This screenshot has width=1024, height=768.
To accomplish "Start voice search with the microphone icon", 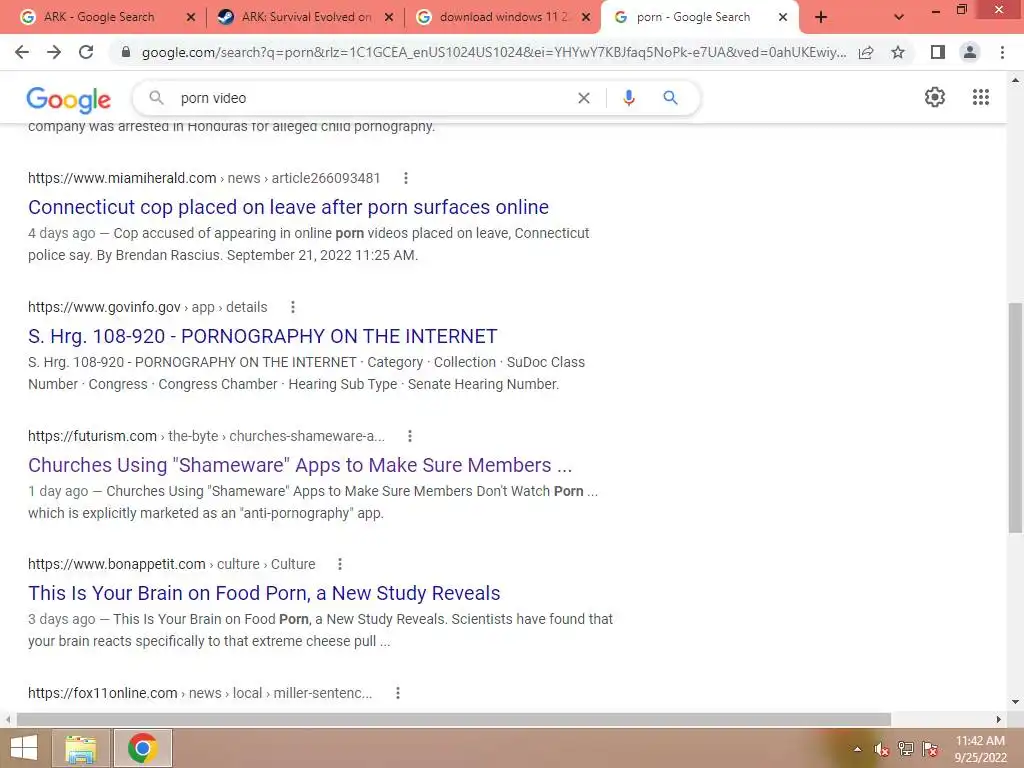I will [628, 98].
